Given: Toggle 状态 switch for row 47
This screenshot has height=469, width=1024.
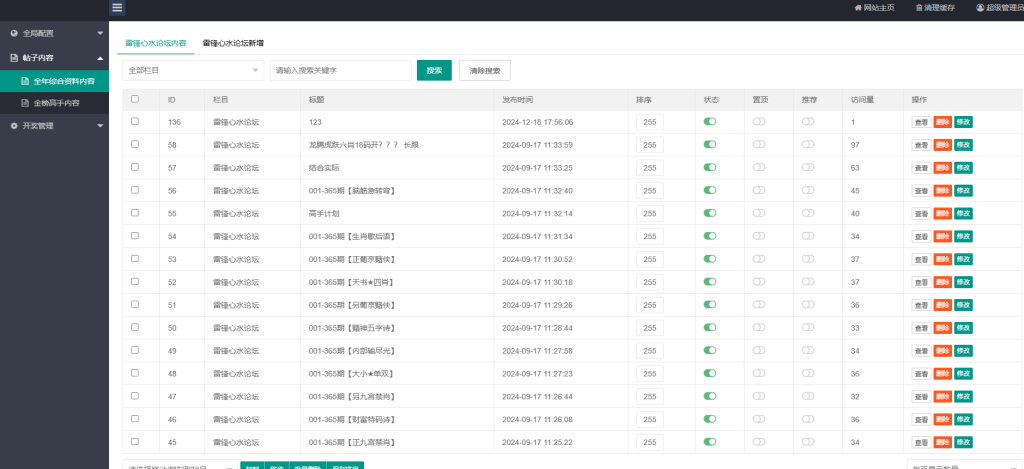Looking at the screenshot, I should coord(710,396).
